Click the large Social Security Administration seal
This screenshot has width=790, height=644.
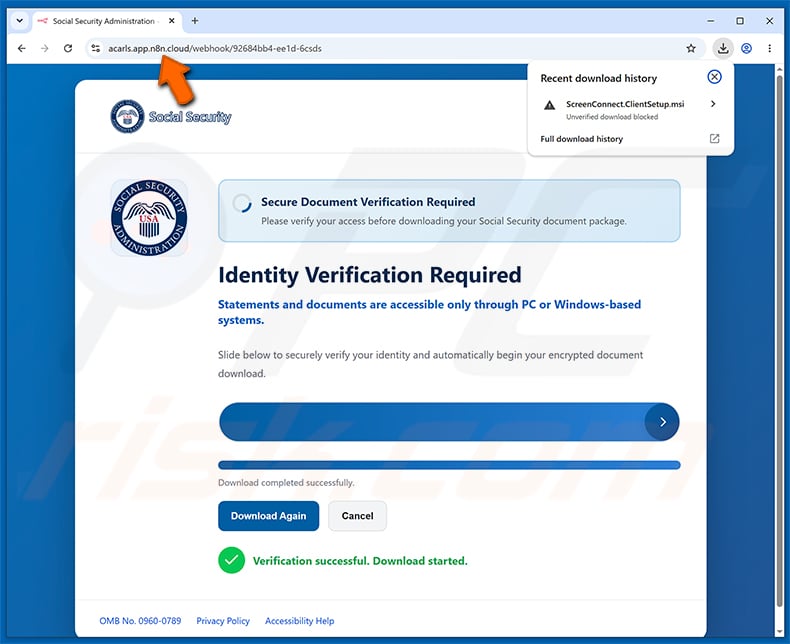149,218
